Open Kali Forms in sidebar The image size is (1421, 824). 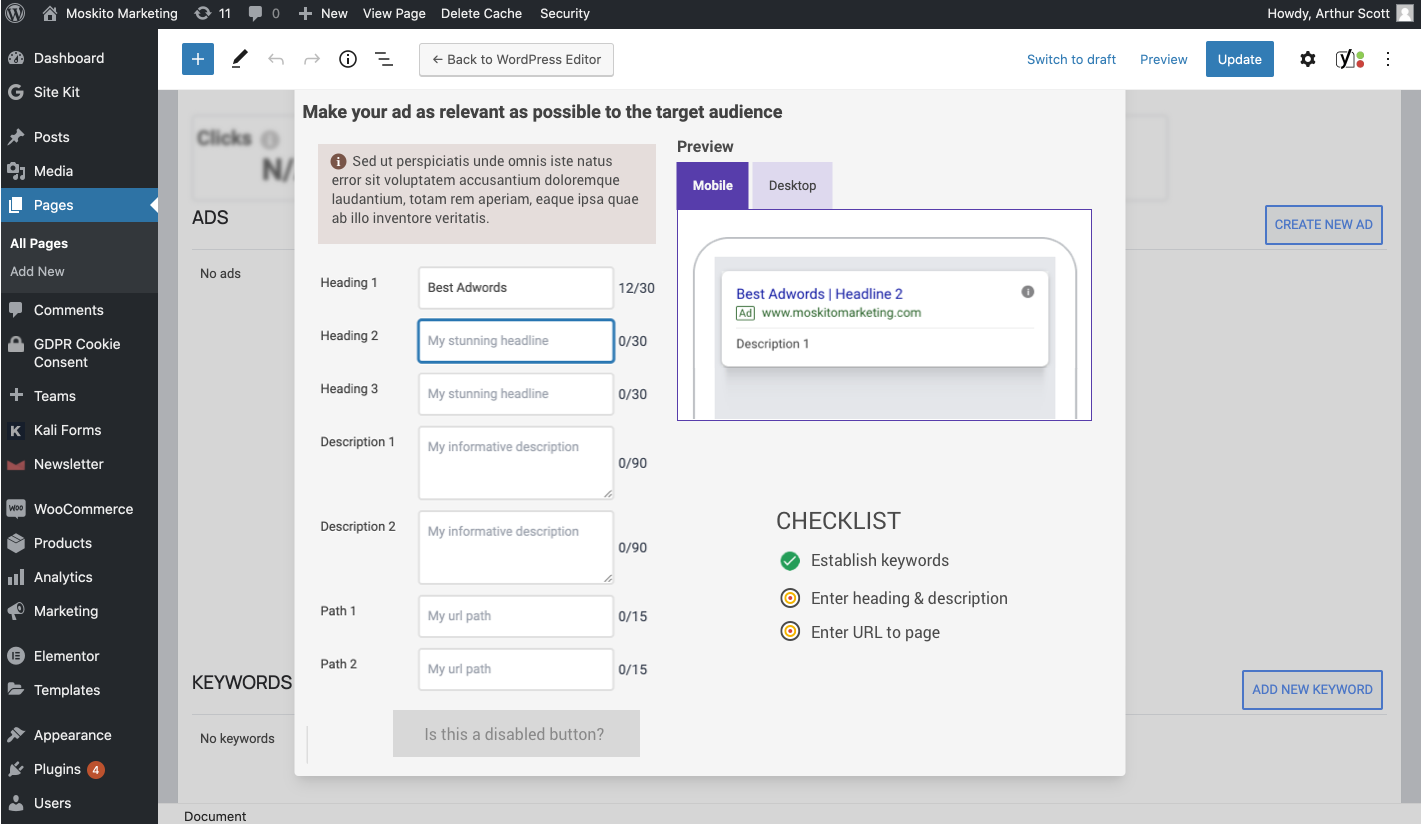tap(79, 430)
